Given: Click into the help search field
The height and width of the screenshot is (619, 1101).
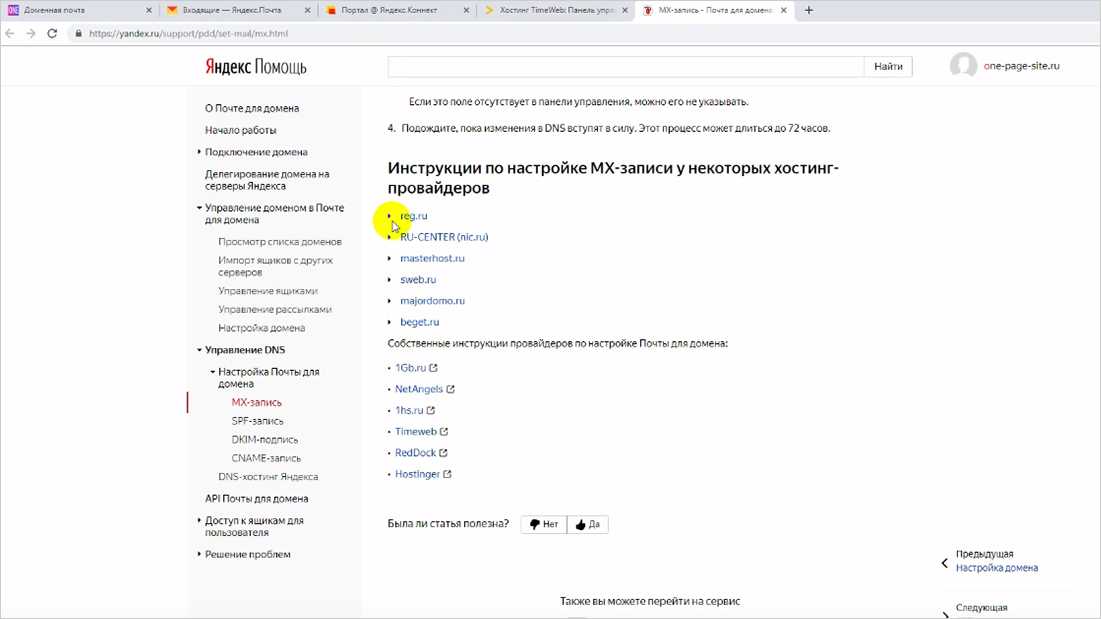Looking at the screenshot, I should tap(626, 66).
